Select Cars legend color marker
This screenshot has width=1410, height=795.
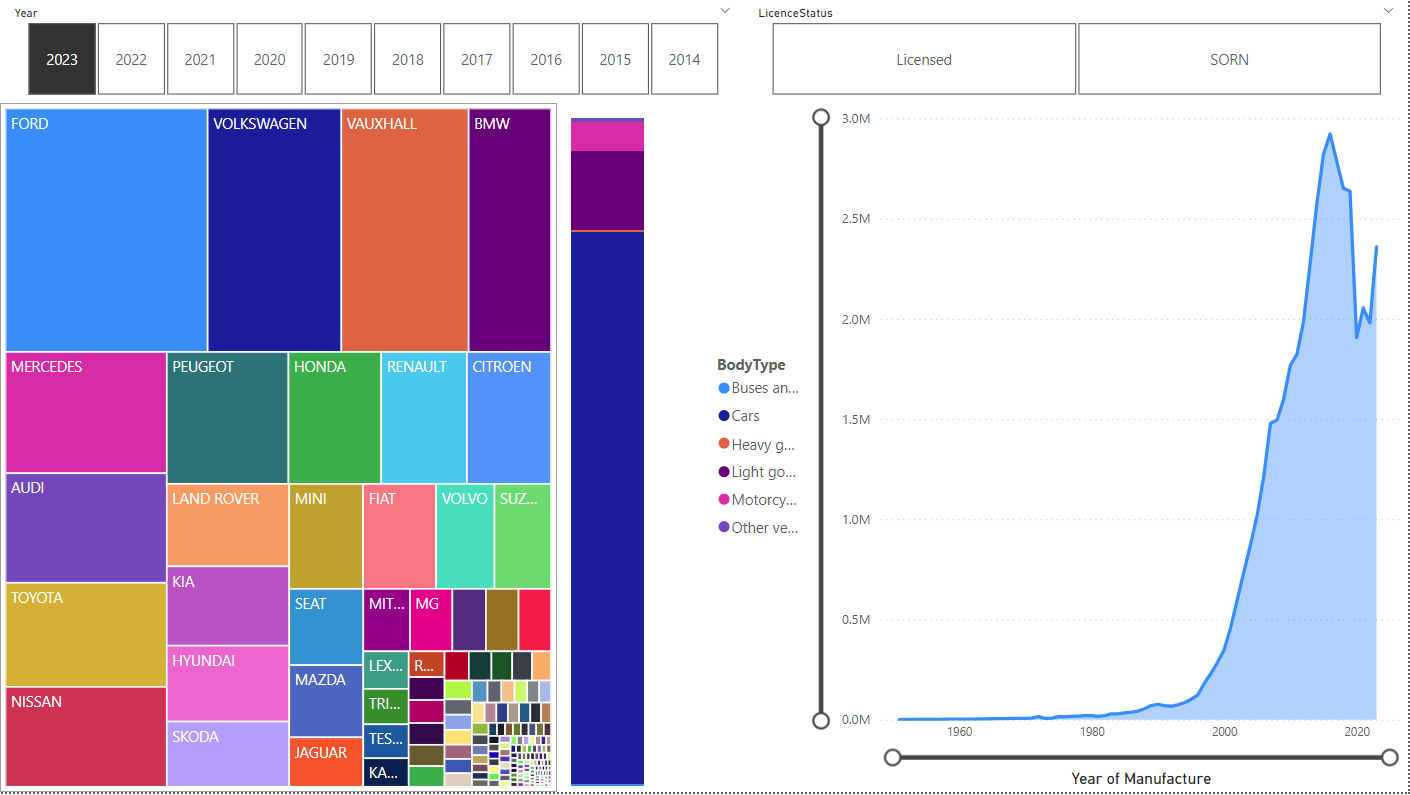tap(724, 416)
